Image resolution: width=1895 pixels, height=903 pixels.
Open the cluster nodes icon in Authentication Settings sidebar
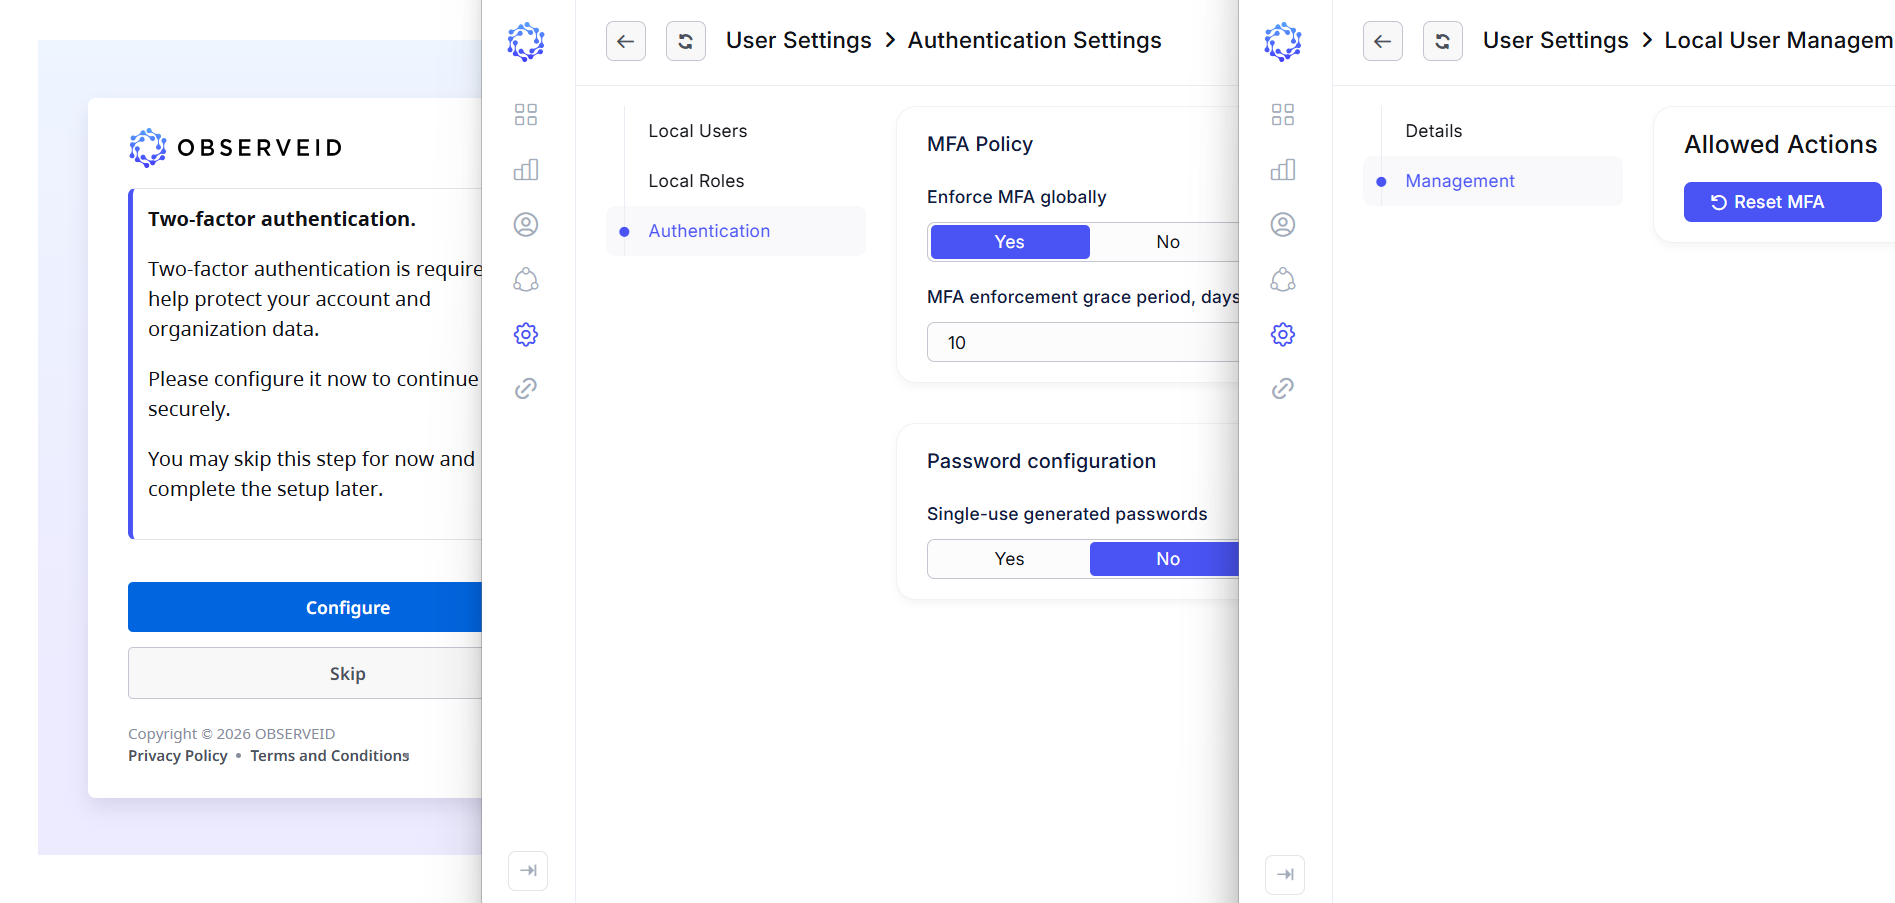pyautogui.click(x=526, y=279)
